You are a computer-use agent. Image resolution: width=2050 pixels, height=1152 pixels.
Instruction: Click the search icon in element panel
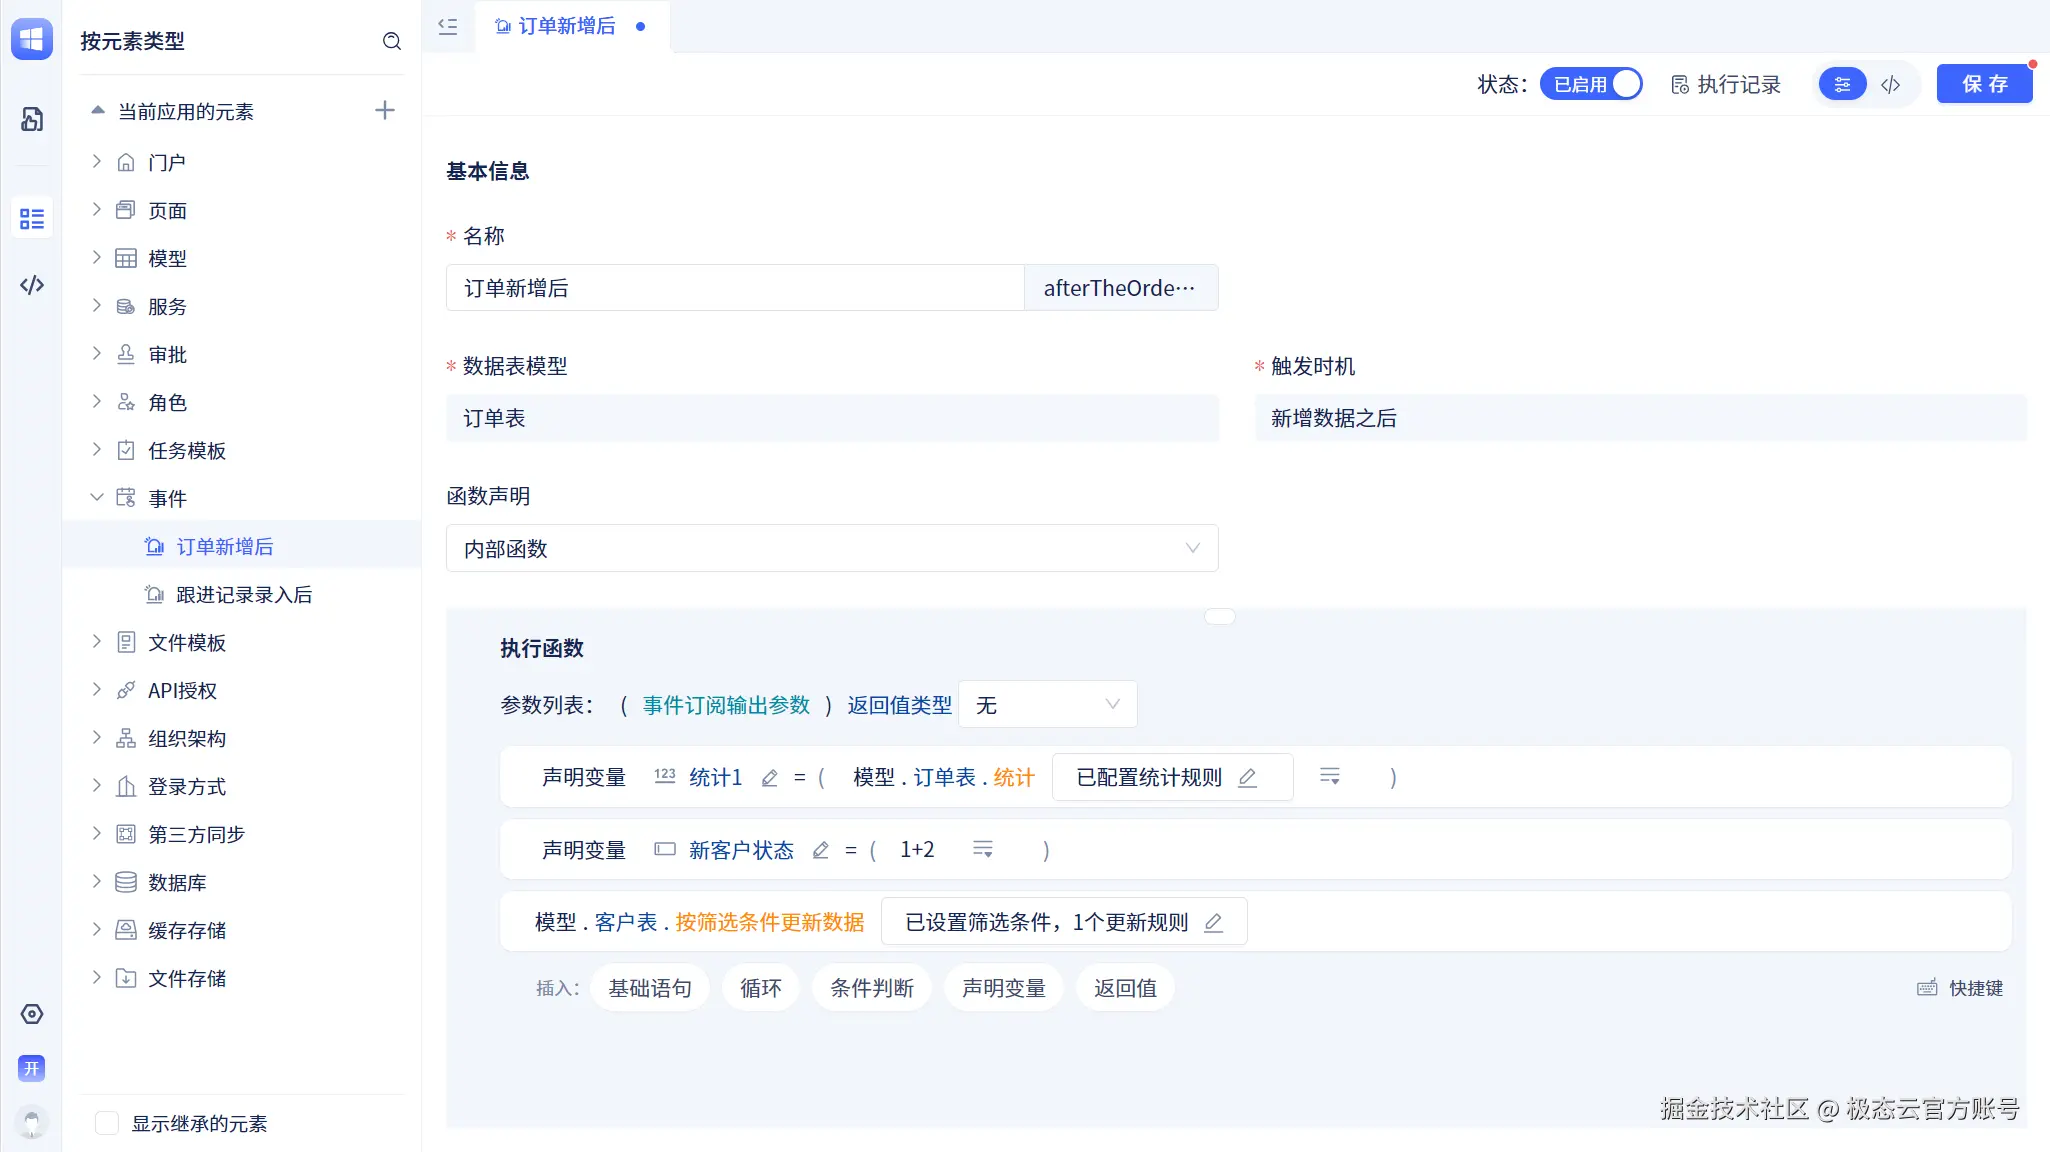coord(392,41)
